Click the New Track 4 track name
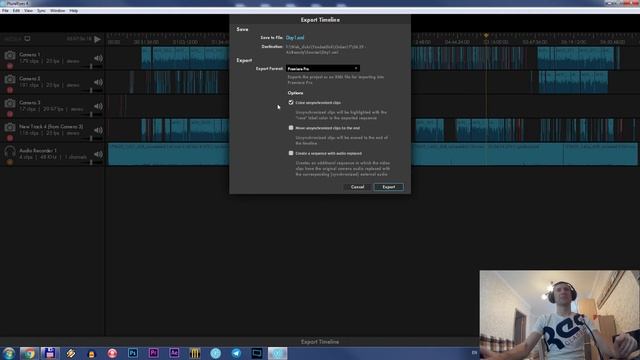The height and width of the screenshot is (360, 640). pyautogui.click(x=51, y=127)
